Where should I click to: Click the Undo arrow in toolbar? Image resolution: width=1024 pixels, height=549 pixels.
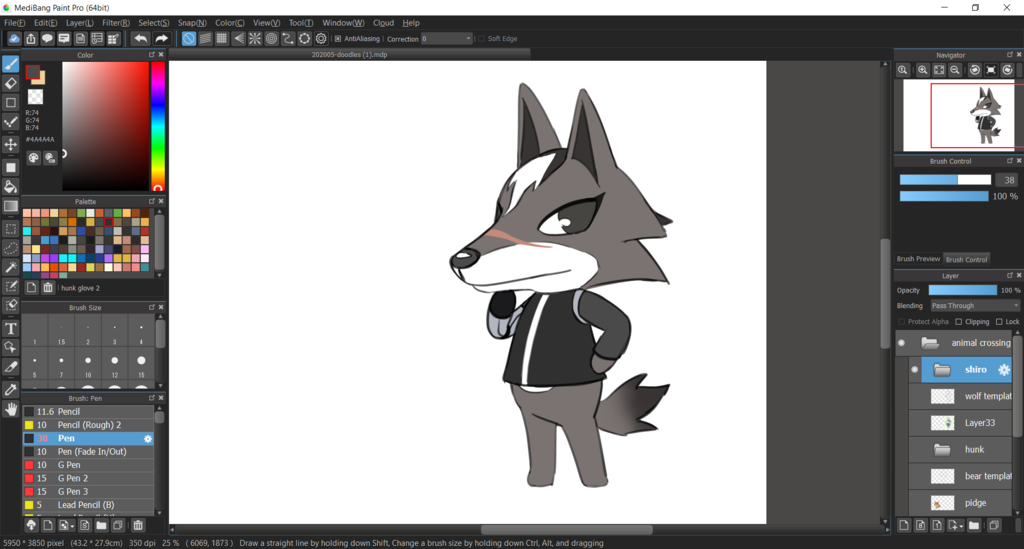[140, 39]
